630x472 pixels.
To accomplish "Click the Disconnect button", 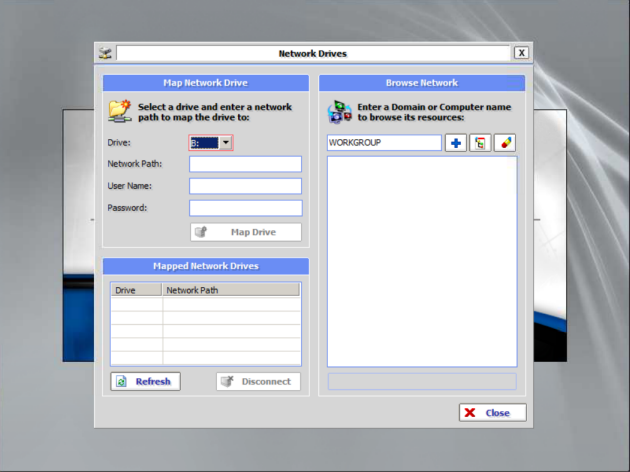I will click(258, 381).
